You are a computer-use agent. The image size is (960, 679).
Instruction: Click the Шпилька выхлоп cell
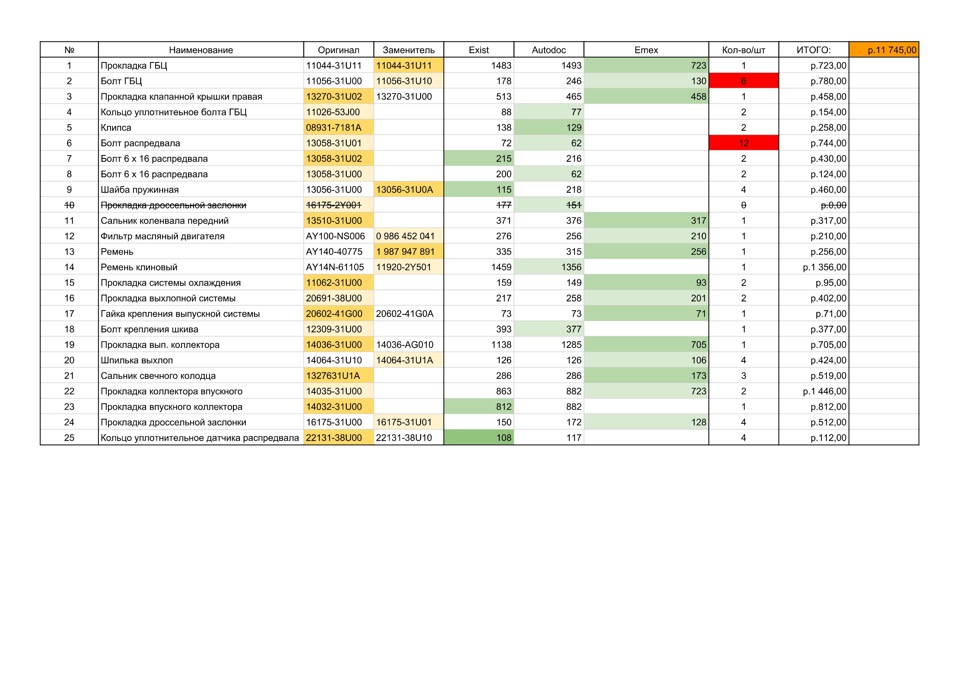coord(201,360)
